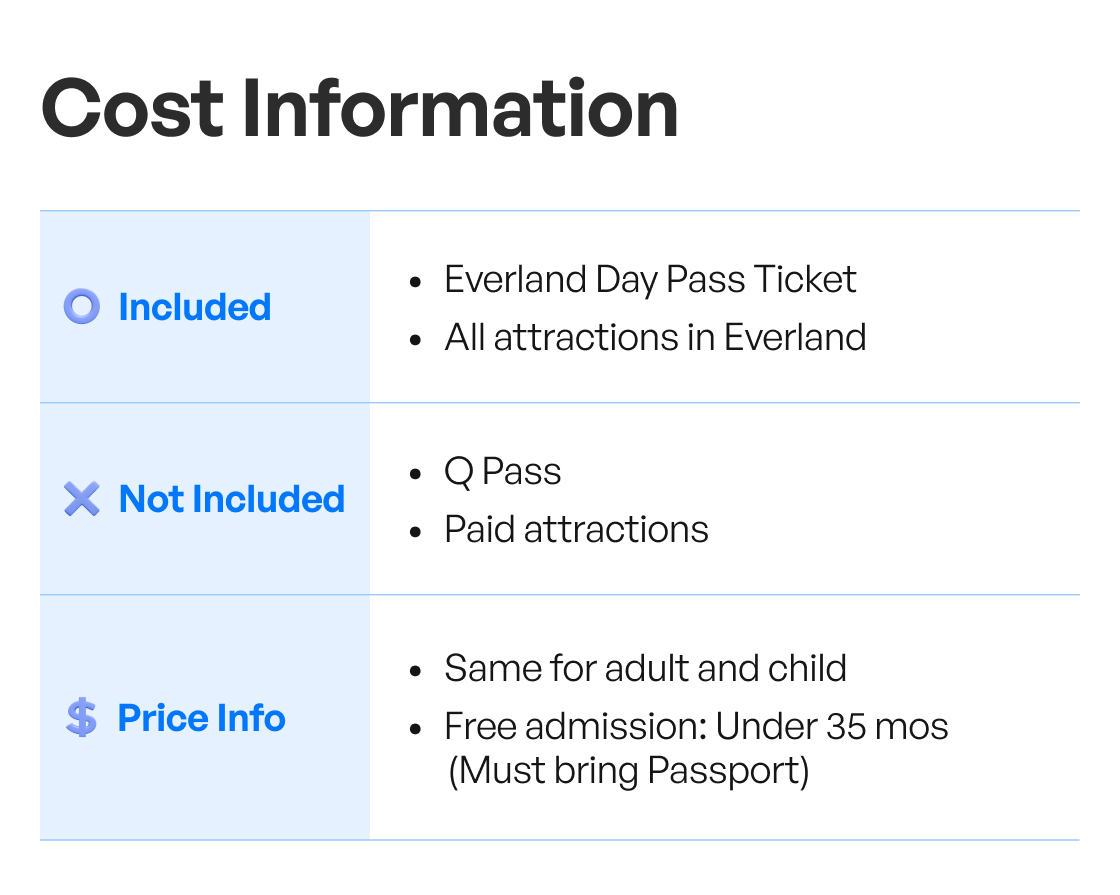Click bullet before Q Pass

pyautogui.click(x=416, y=474)
